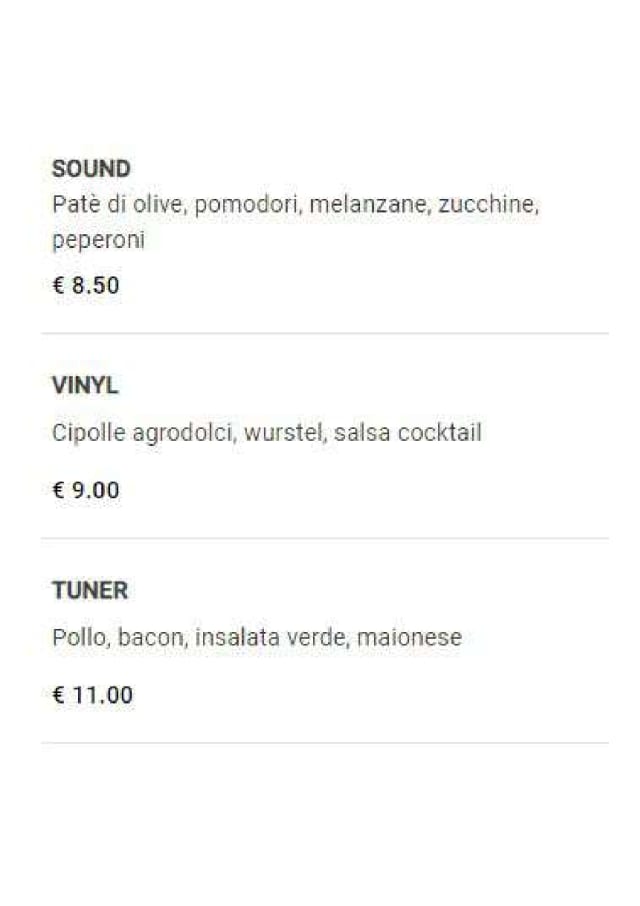
Task: Open the SOUND menu item
Action: pos(91,168)
